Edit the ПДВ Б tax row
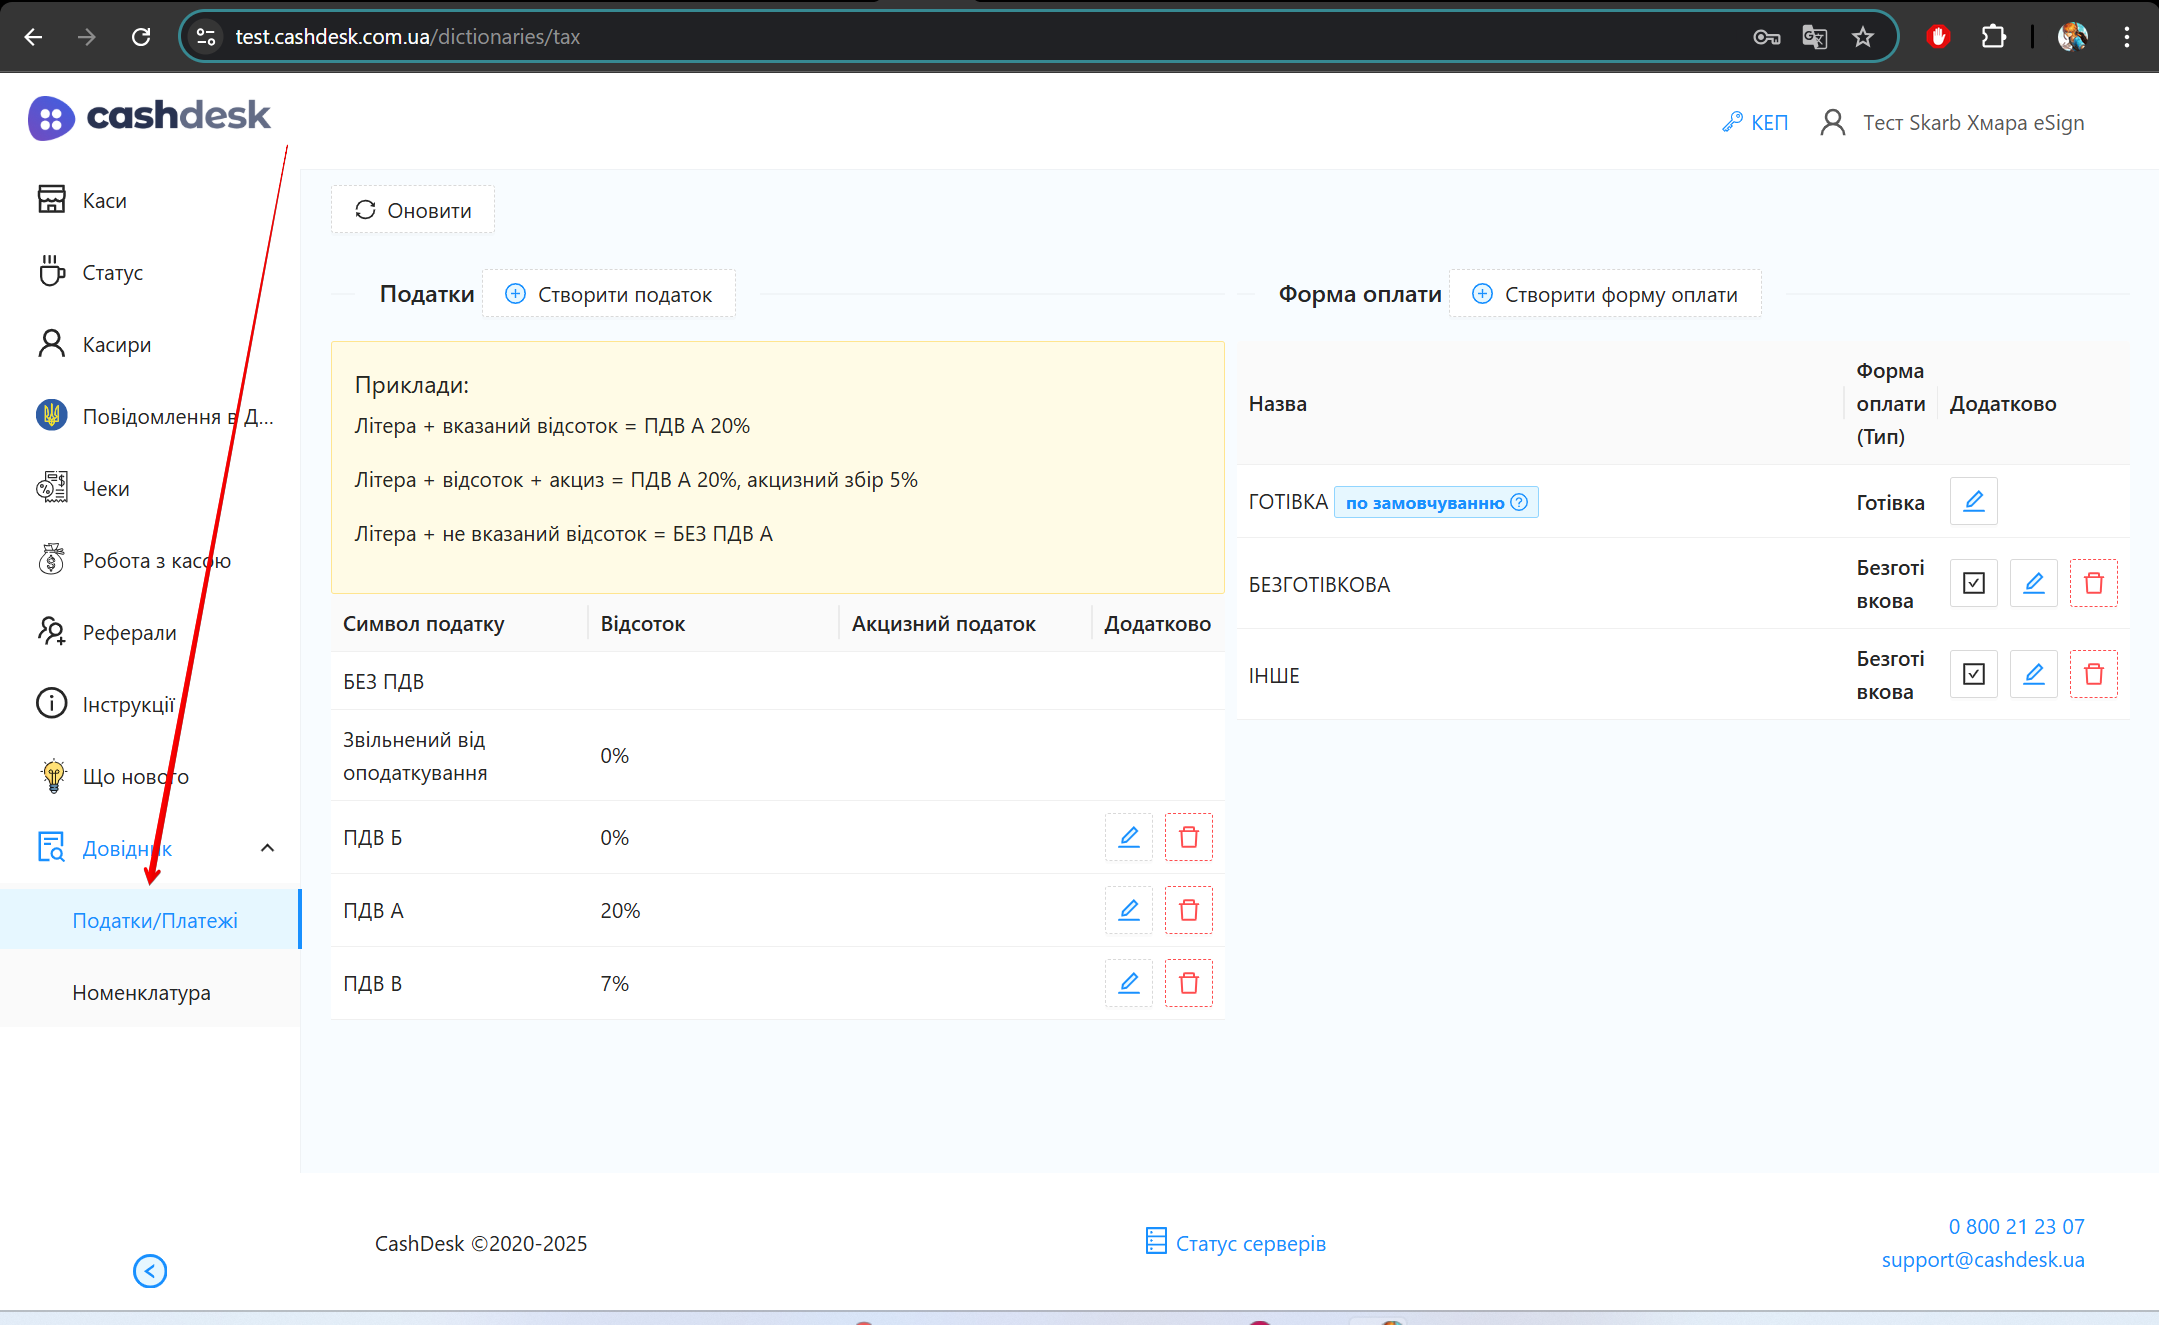2159x1325 pixels. 1128,837
